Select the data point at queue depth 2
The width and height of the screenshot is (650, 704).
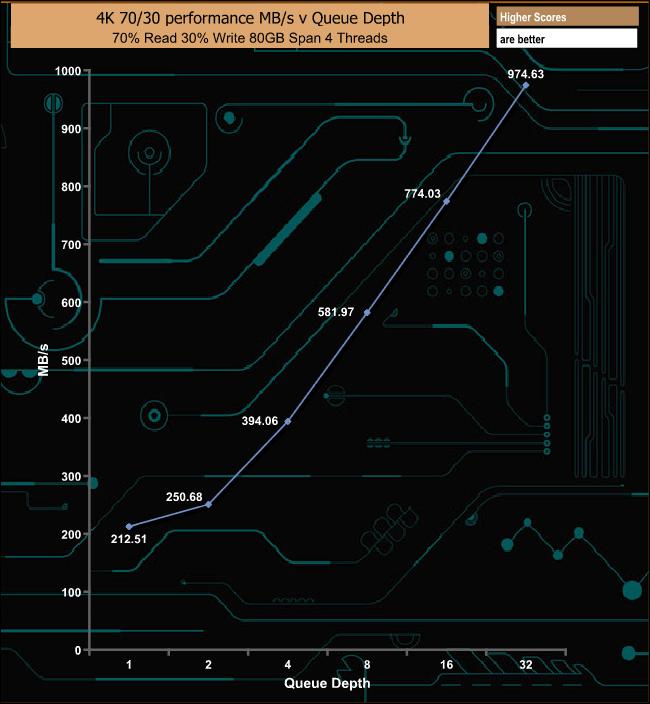(x=208, y=505)
